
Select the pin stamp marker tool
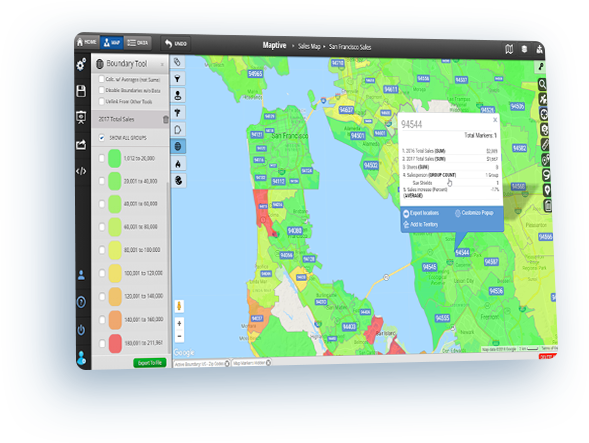[x=178, y=95]
